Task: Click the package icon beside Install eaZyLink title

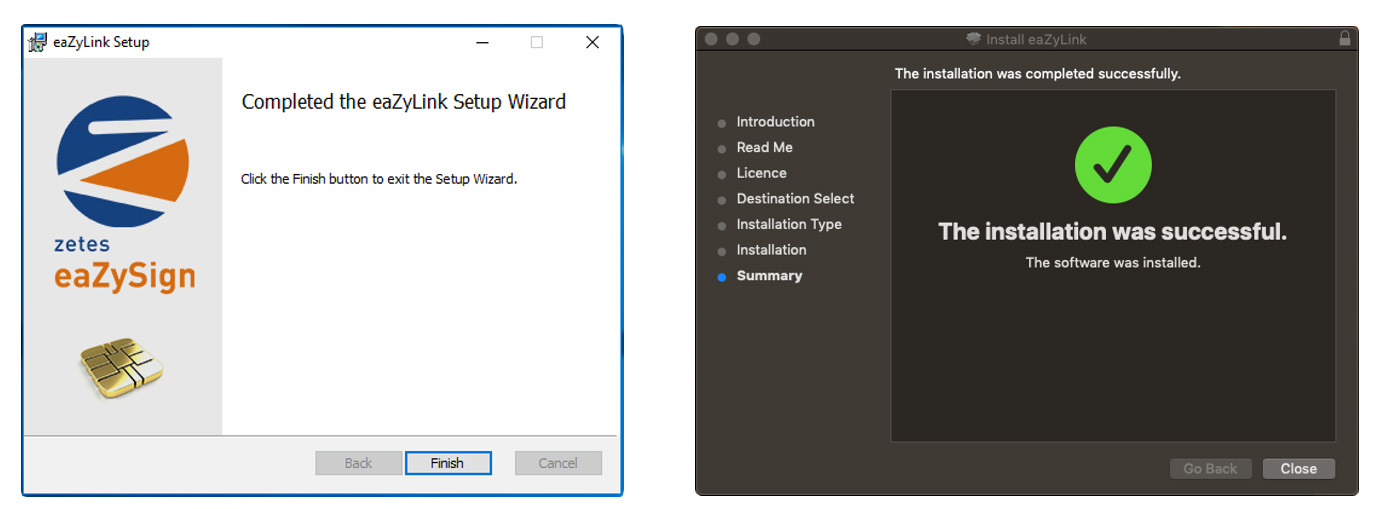Action: (973, 40)
